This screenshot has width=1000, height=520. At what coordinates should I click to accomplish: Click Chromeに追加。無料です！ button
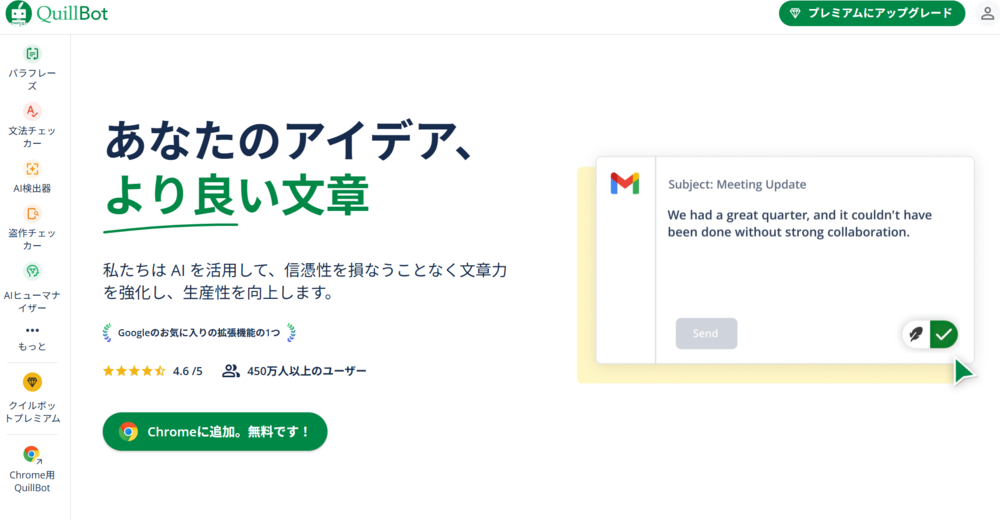pos(215,432)
